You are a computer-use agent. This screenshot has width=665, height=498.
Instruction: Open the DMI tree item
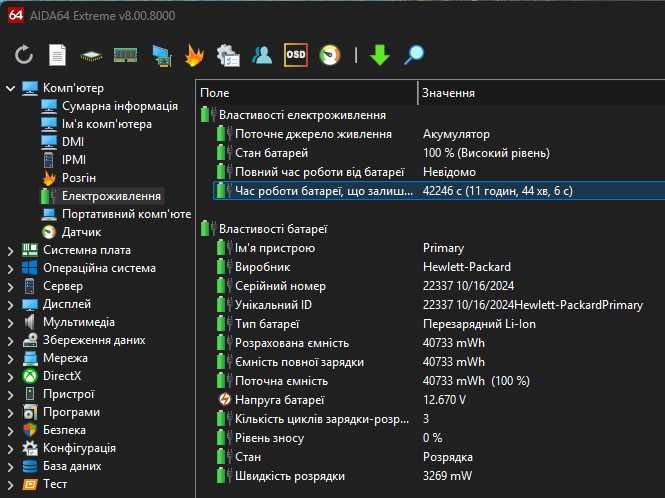(x=73, y=142)
